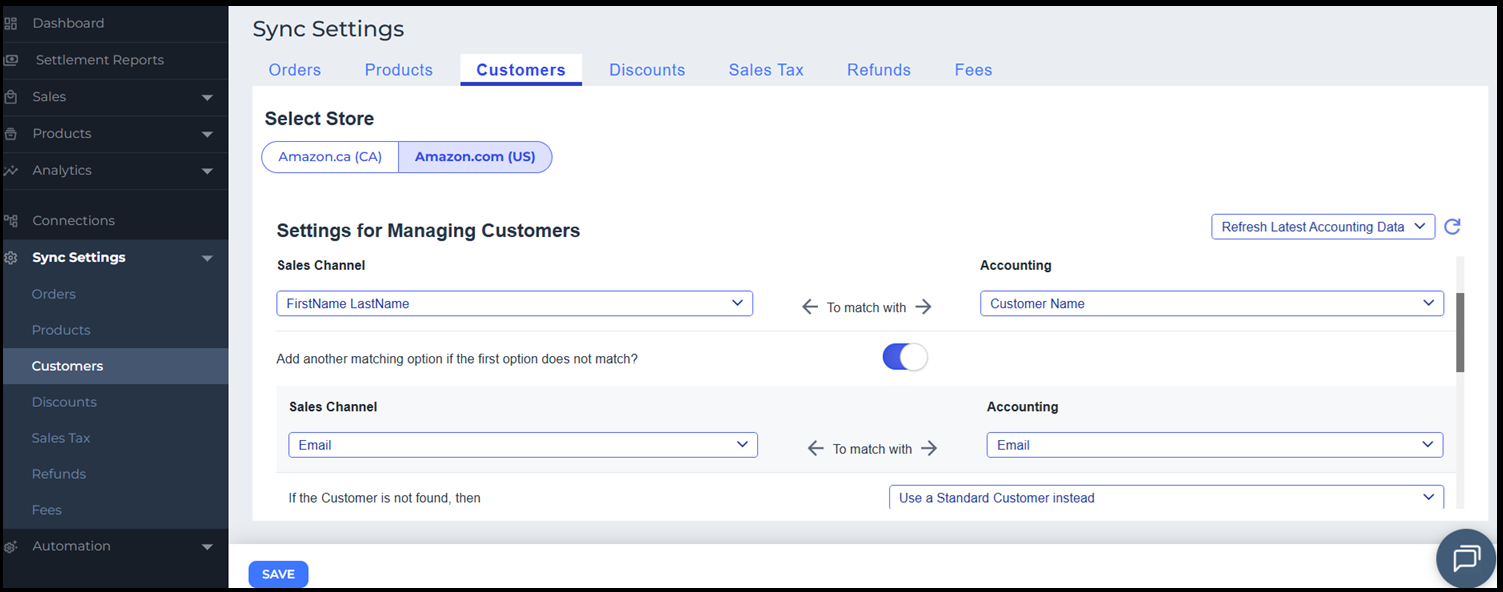Select the Amazon.com (US) store
The width and height of the screenshot is (1503, 592).
(475, 157)
